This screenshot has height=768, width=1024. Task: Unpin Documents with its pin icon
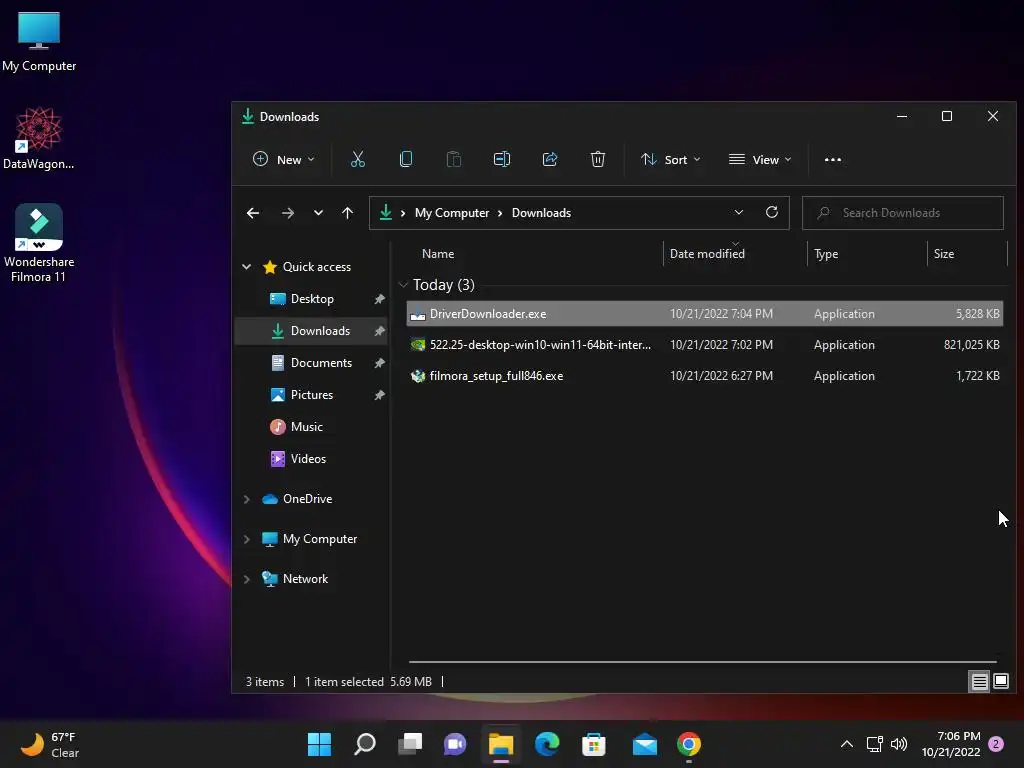379,362
